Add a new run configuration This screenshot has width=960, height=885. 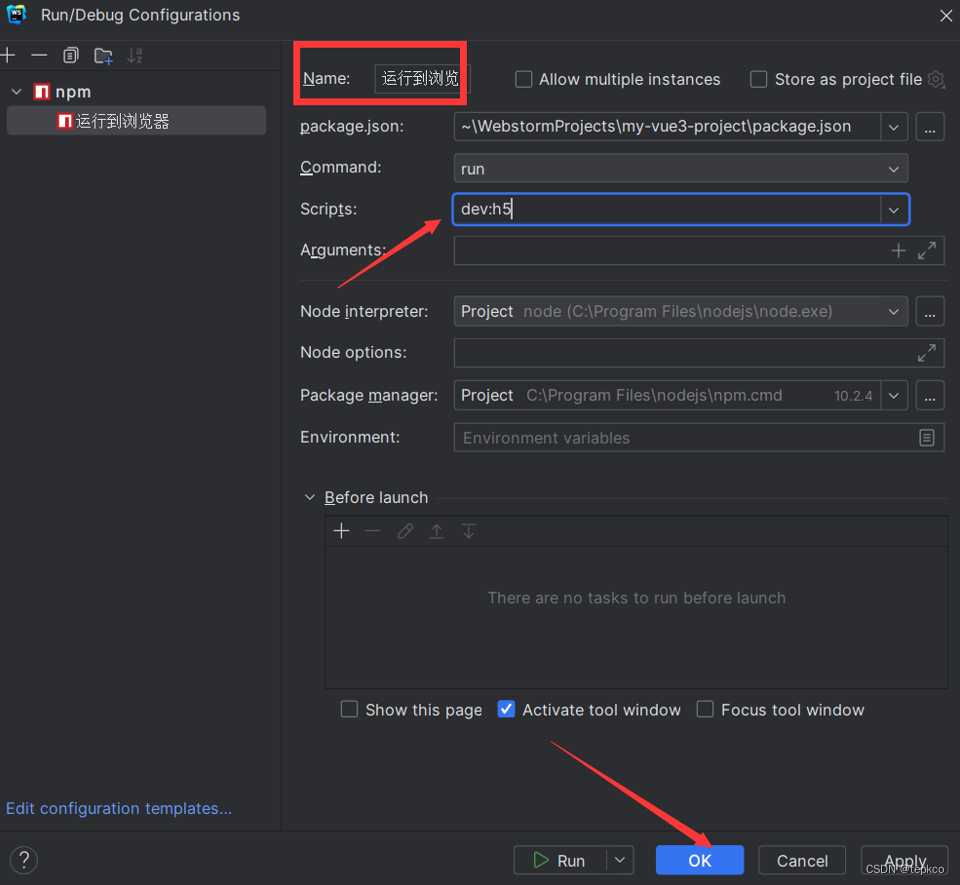[x=8, y=56]
